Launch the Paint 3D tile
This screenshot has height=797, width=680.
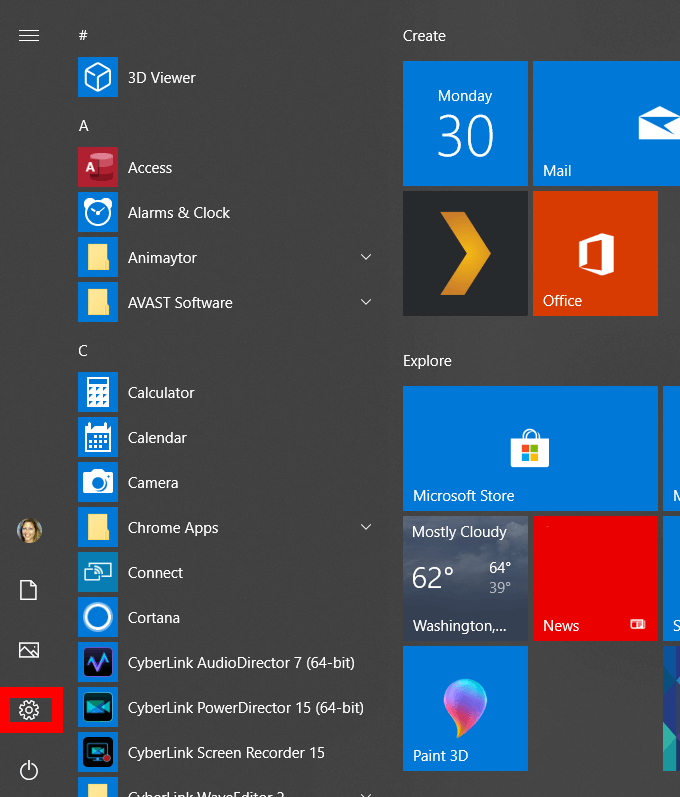[x=465, y=708]
